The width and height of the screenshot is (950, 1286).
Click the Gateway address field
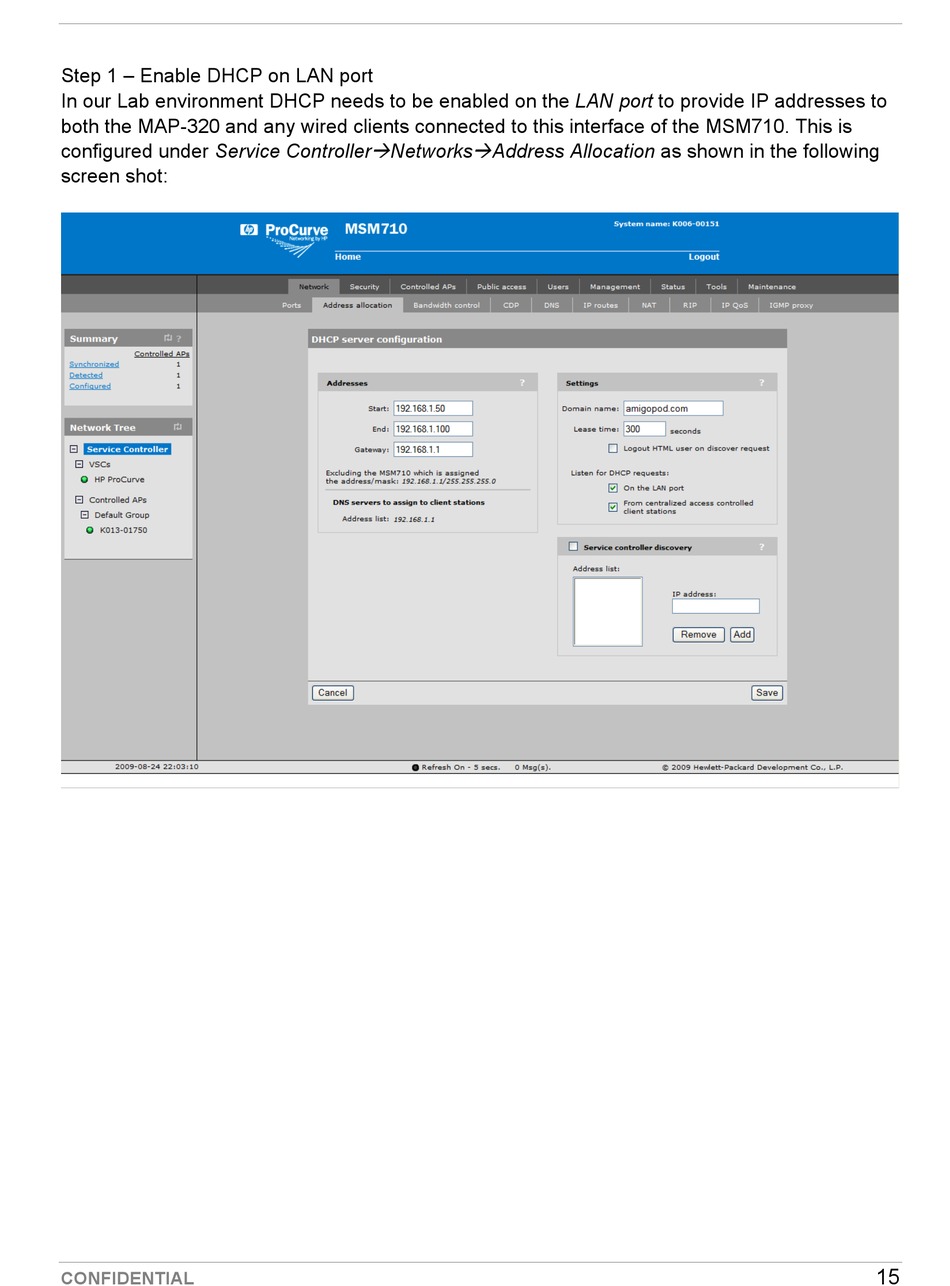[433, 450]
